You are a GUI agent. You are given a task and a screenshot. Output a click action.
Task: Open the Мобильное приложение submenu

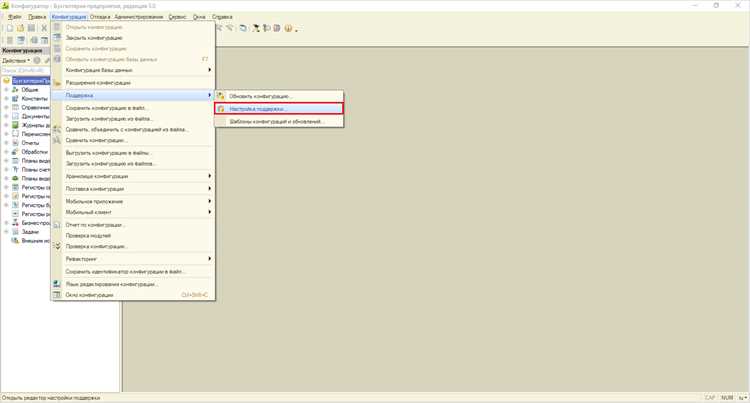(133, 201)
